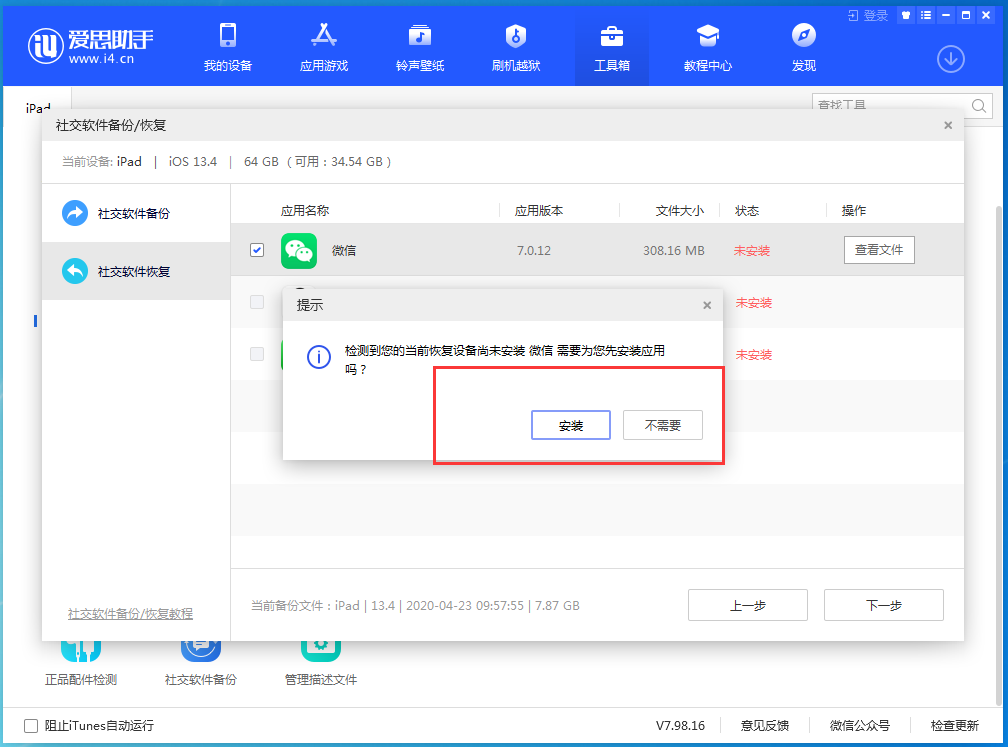Select the 铃声壁纸 (Ringtones & Wallpapers) icon
This screenshot has width=1008, height=747.
(x=419, y=46)
